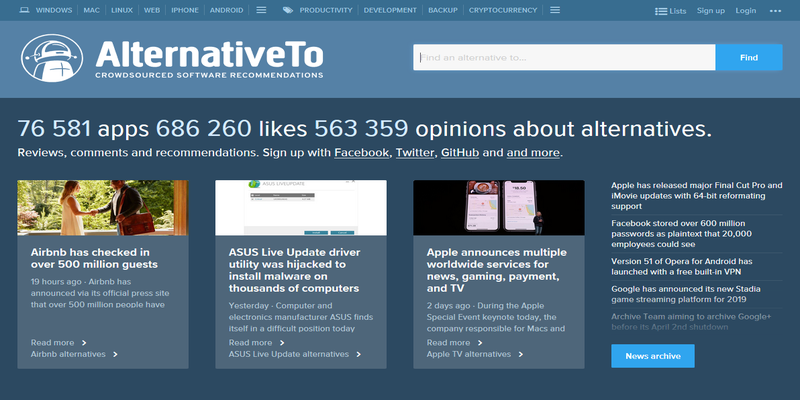Open the three-dot more options menu
This screenshot has width=800, height=400.
point(776,11)
